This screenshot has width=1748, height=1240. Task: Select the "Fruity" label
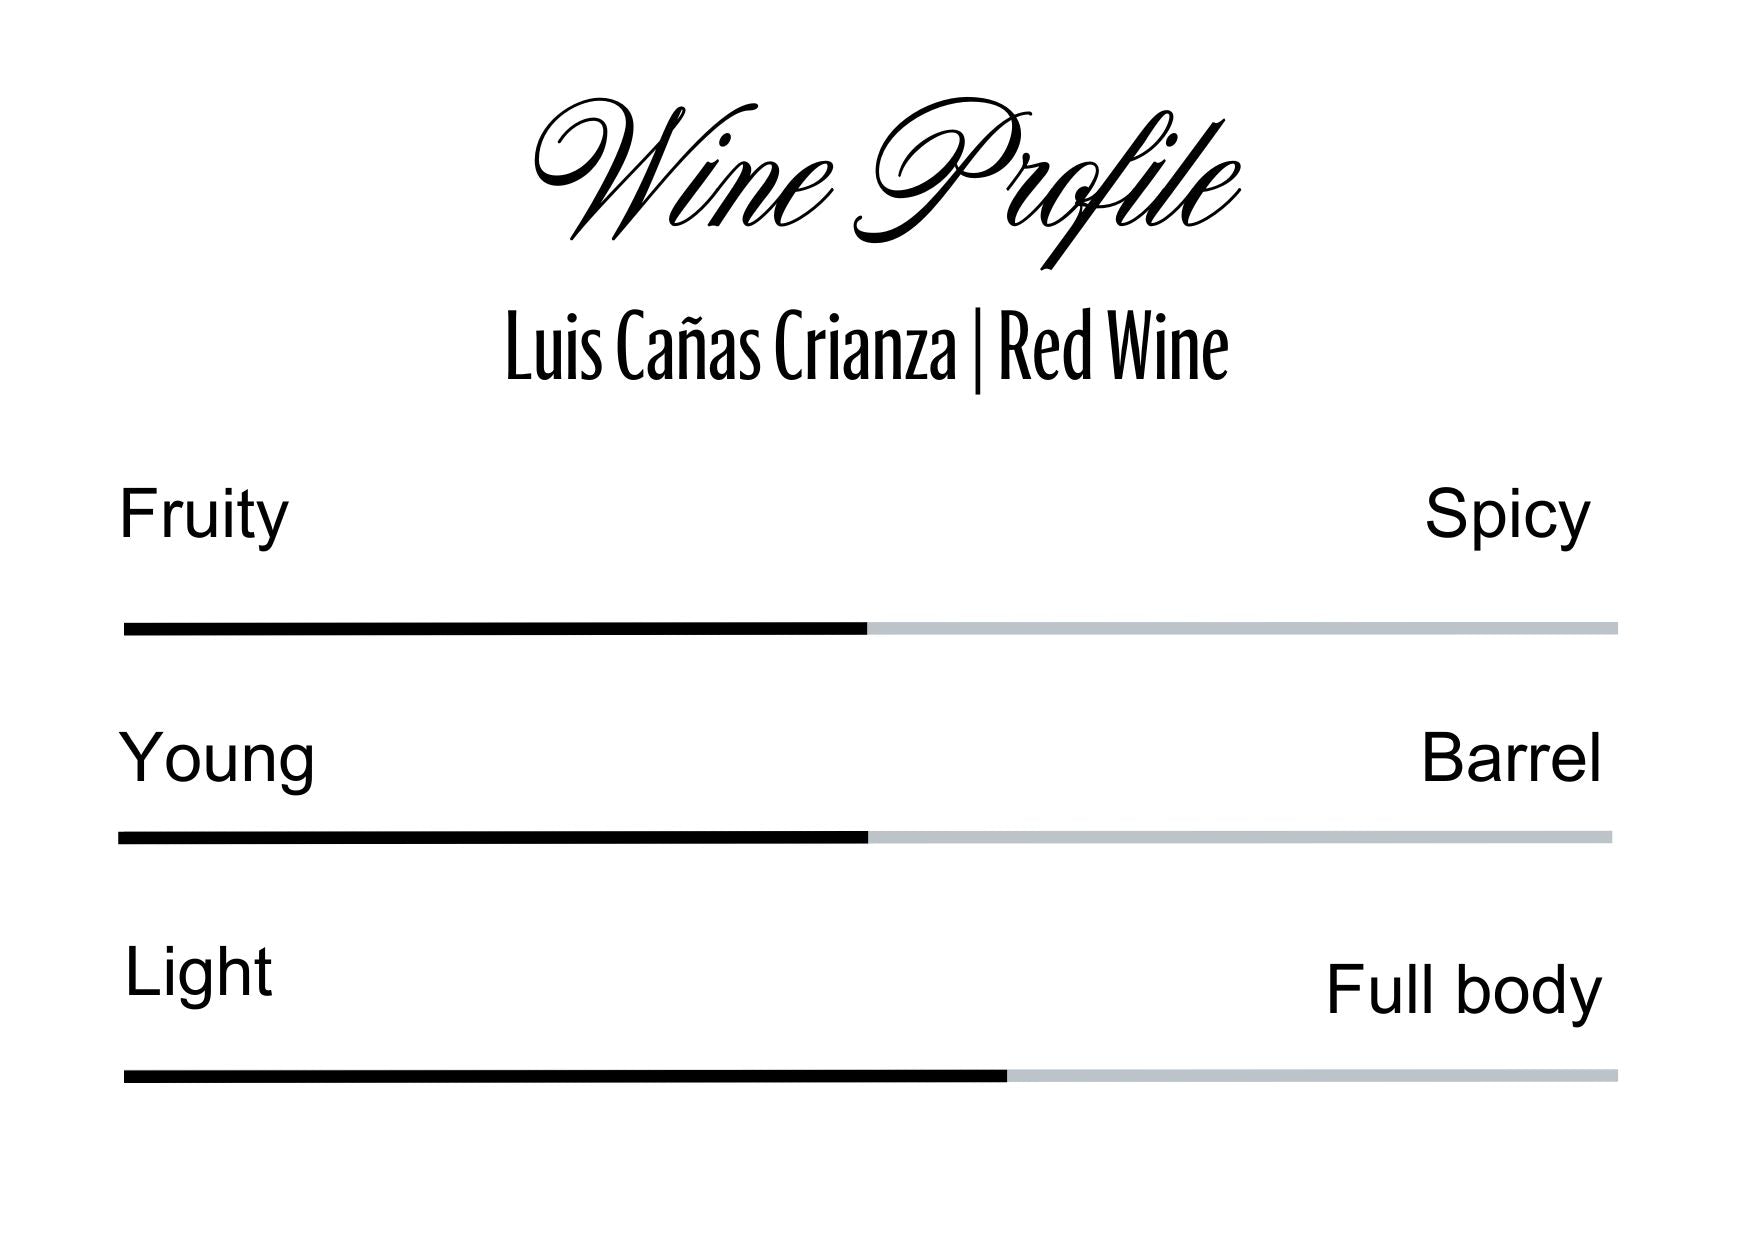(x=204, y=515)
